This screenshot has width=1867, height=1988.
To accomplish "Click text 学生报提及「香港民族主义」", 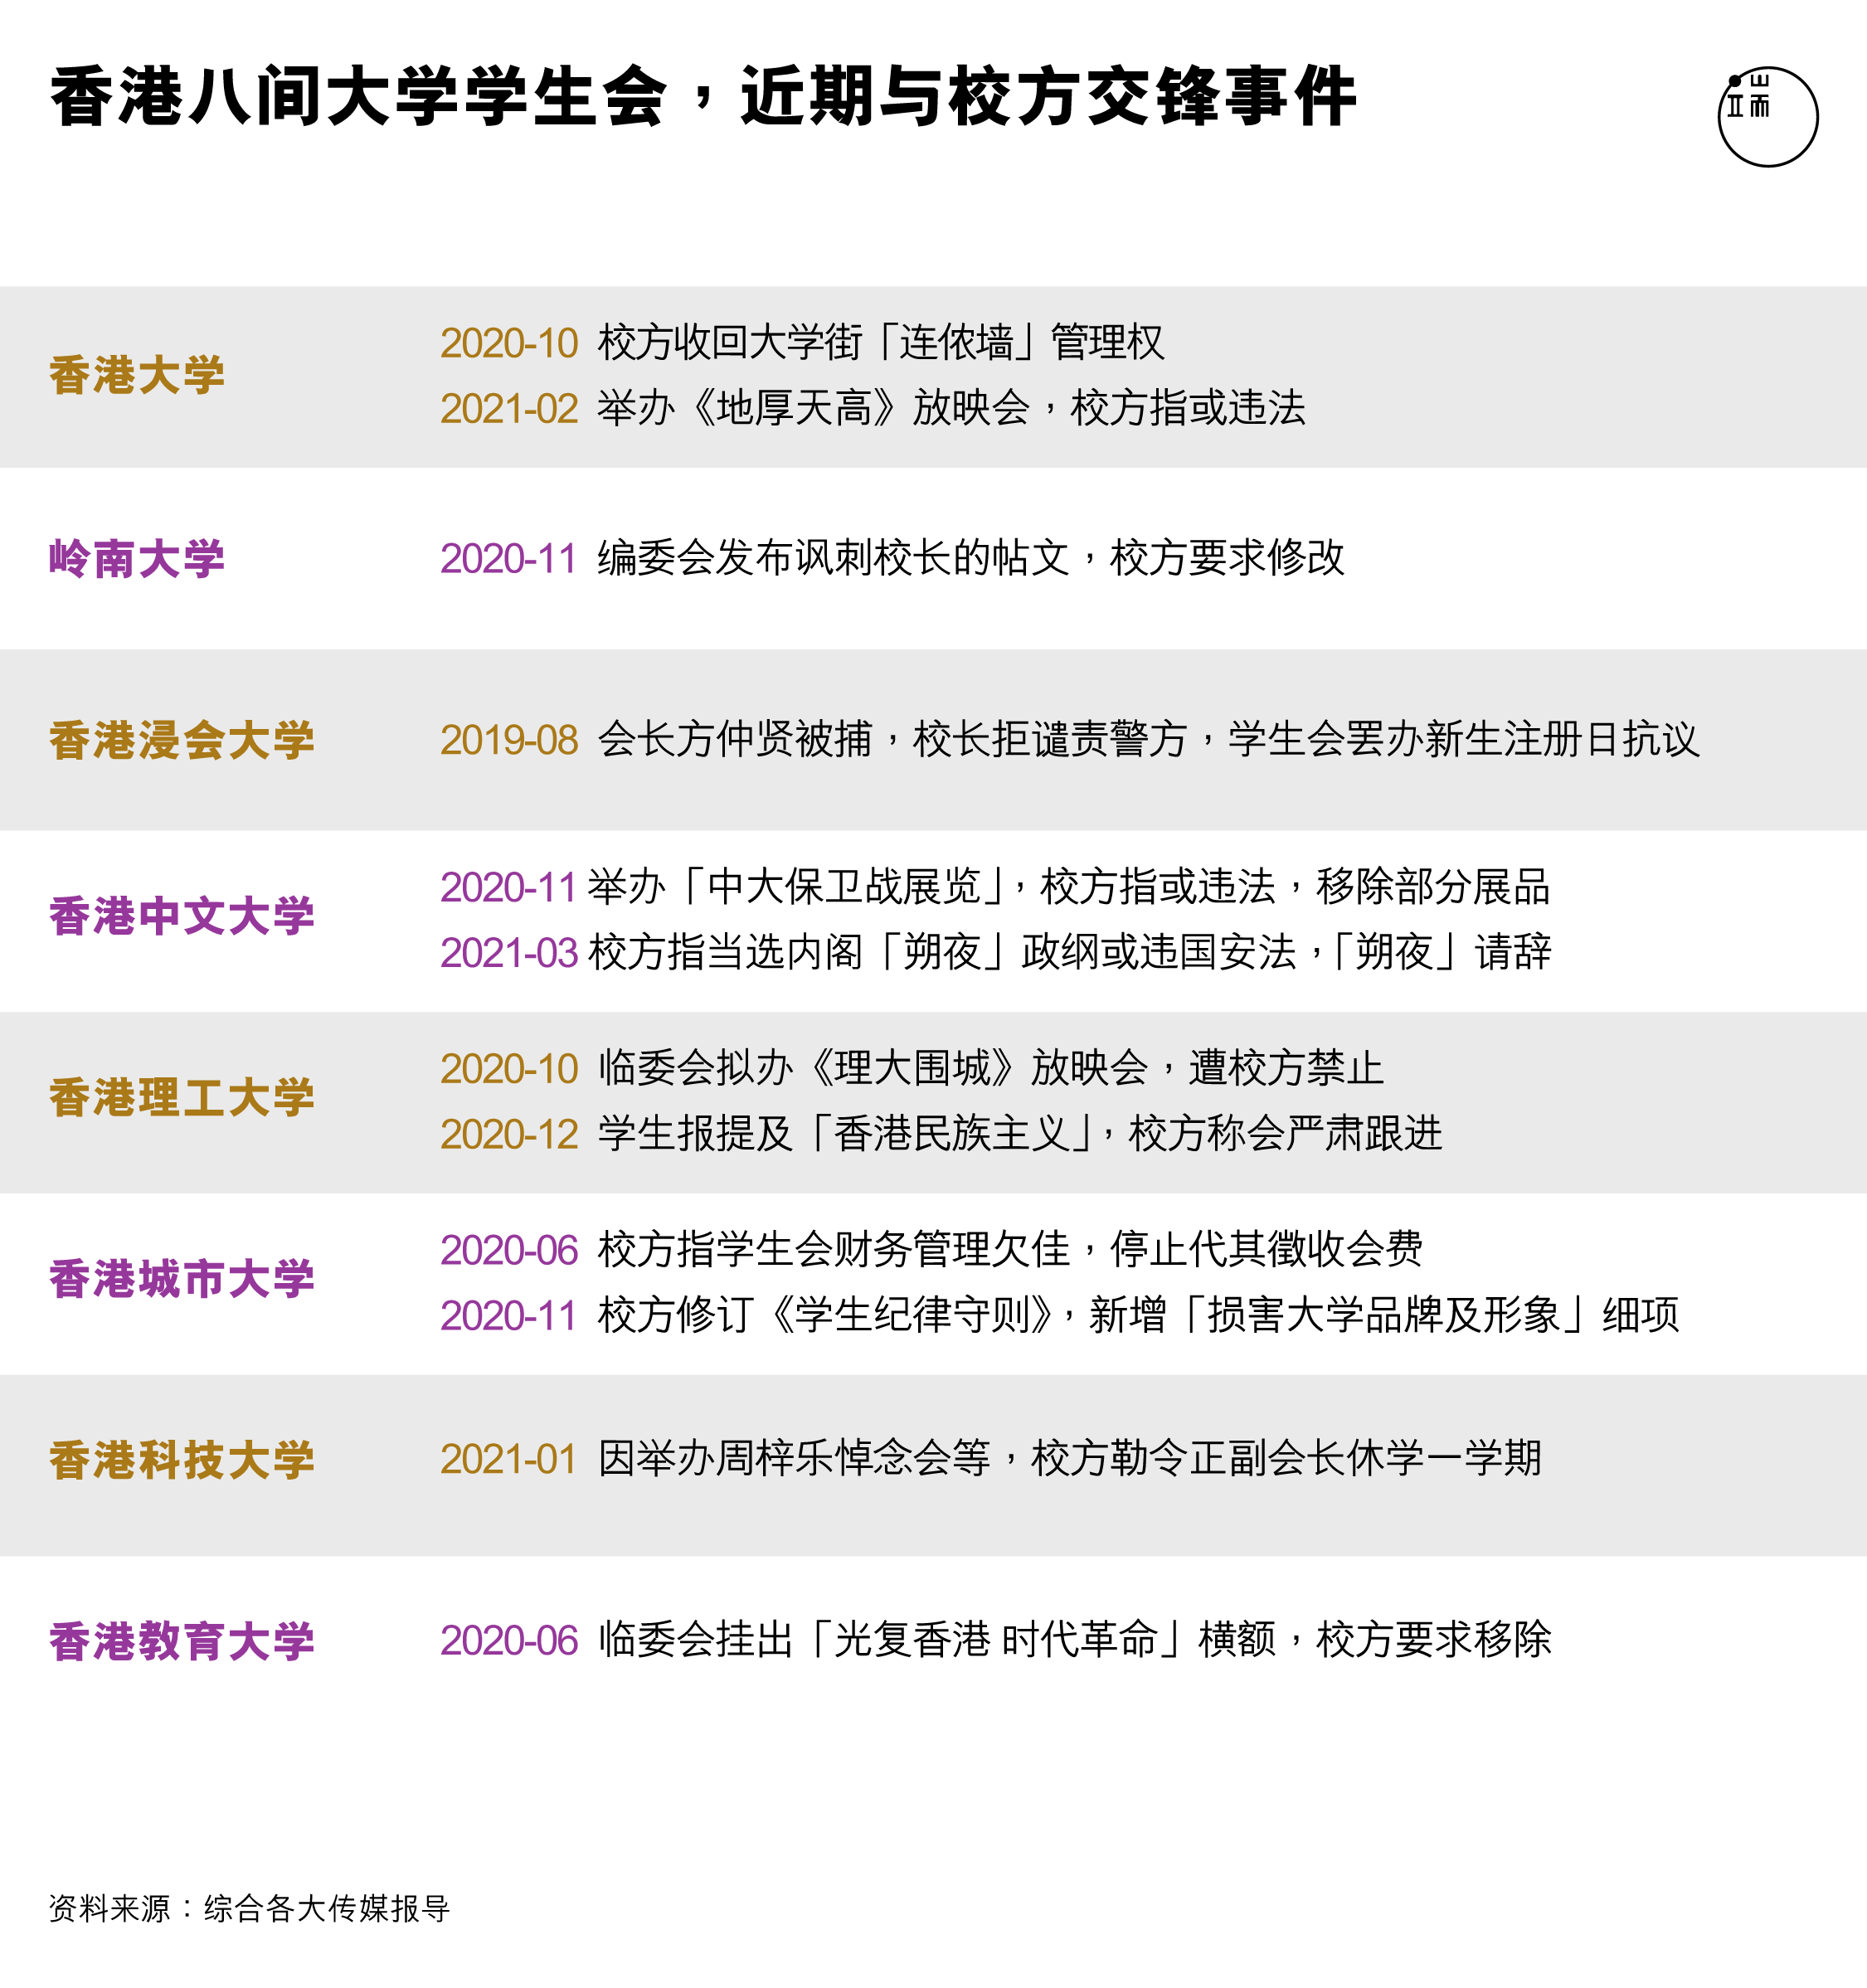I will pos(846,1134).
